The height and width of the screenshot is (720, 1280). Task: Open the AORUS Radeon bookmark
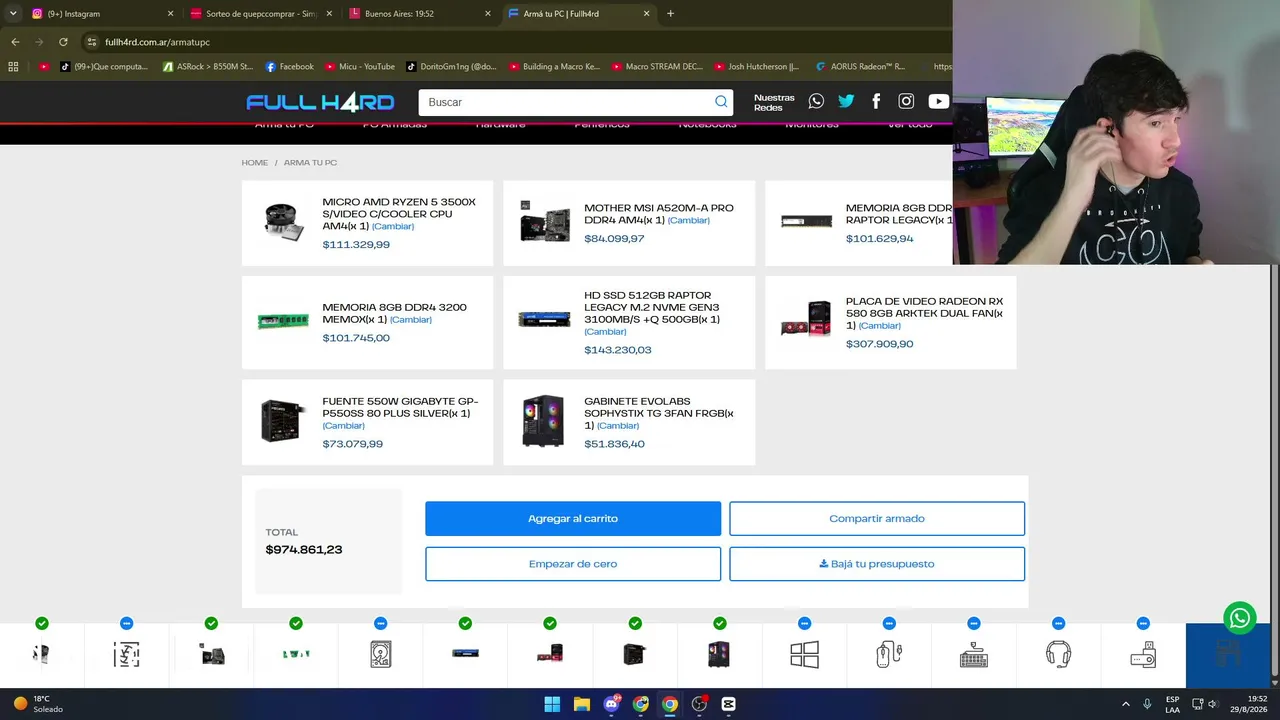[861, 67]
